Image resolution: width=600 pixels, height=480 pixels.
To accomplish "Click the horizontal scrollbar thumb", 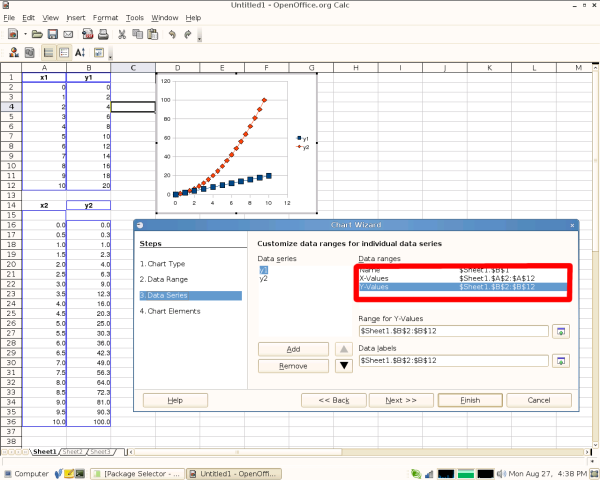I will [238, 452].
